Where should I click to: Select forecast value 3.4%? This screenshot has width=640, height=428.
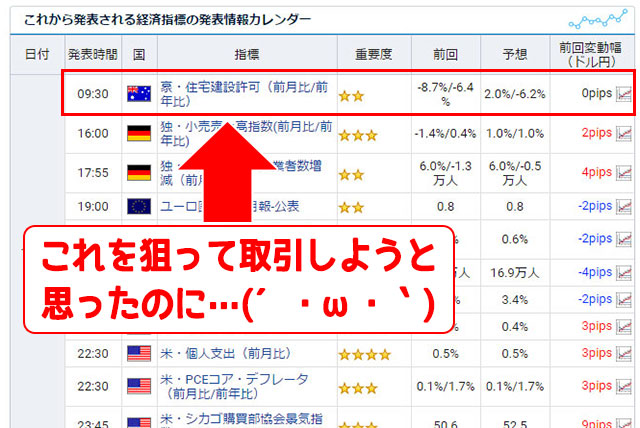[x=515, y=300]
